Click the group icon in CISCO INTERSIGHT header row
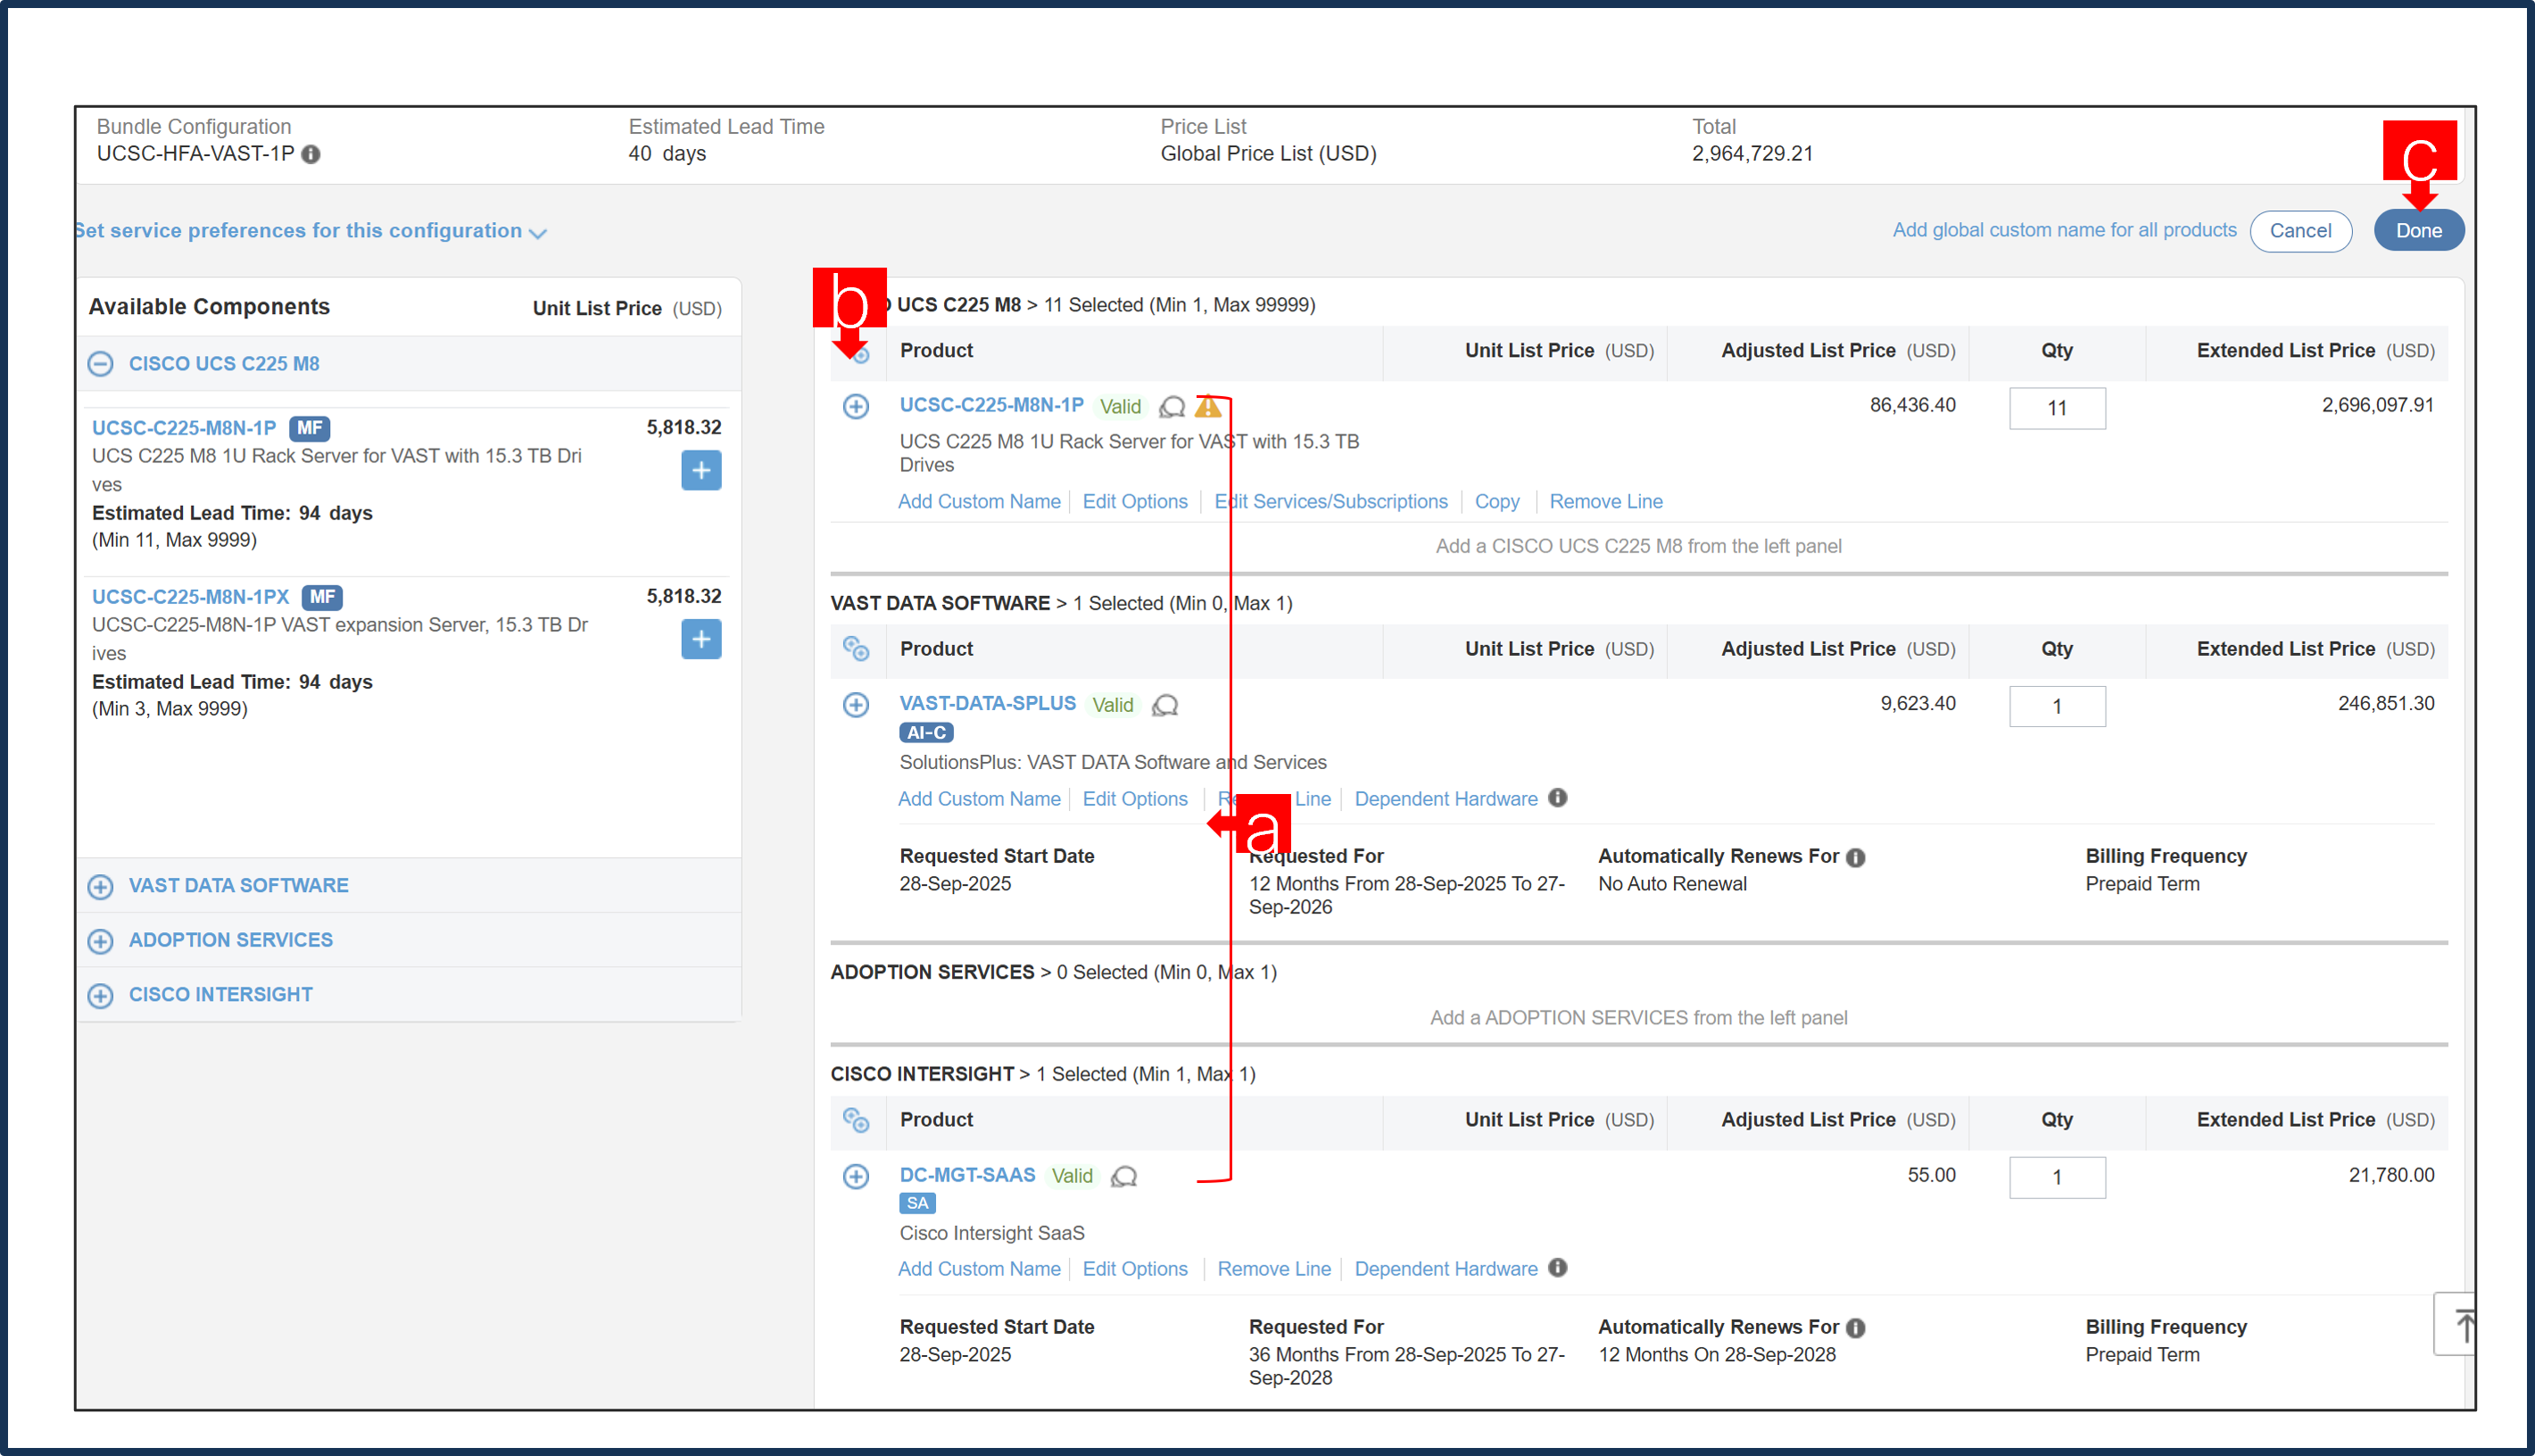The image size is (2535, 1456). click(857, 1121)
